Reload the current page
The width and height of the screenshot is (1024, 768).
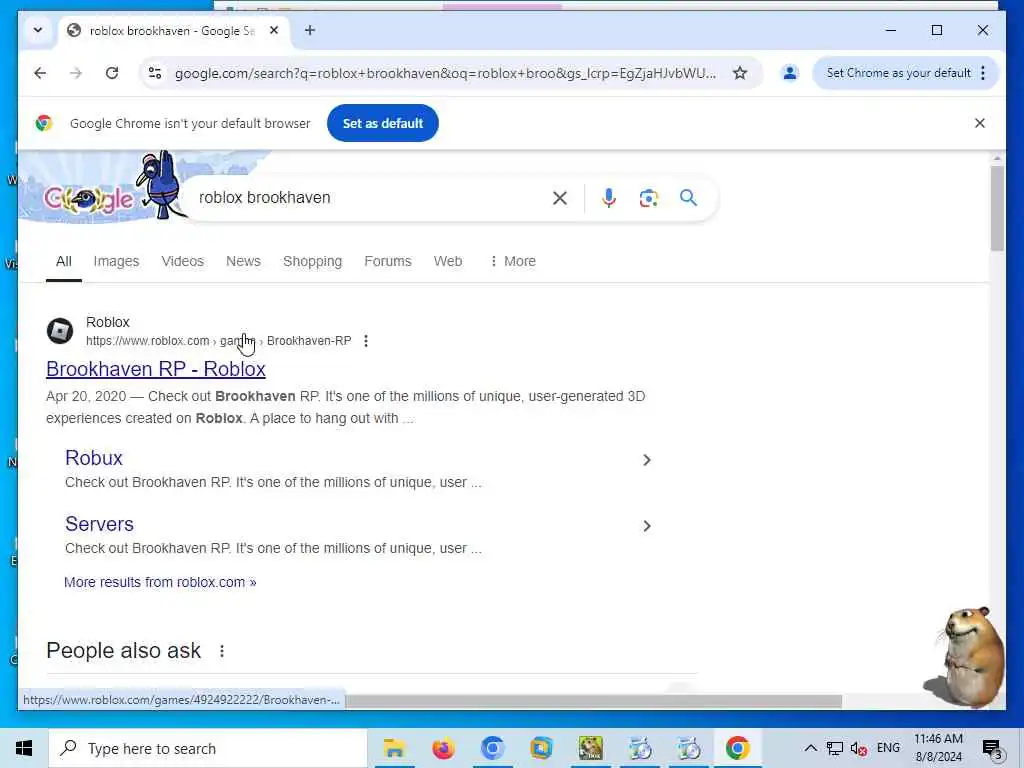[112, 73]
